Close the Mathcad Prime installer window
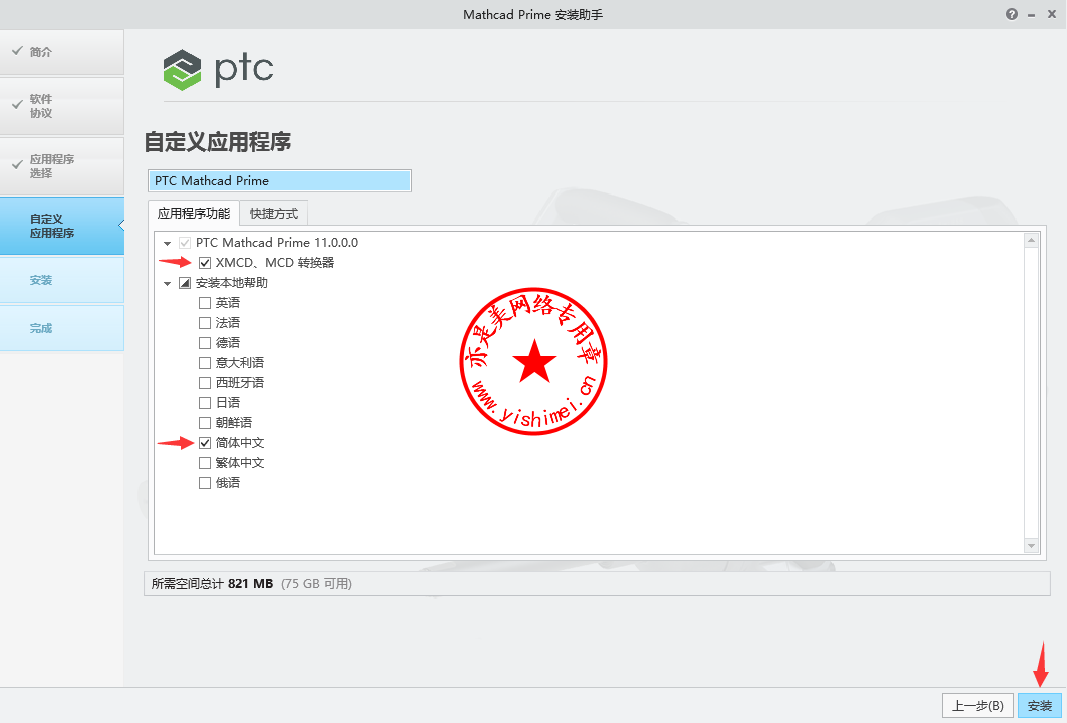This screenshot has height=723, width=1067. pos(1051,14)
